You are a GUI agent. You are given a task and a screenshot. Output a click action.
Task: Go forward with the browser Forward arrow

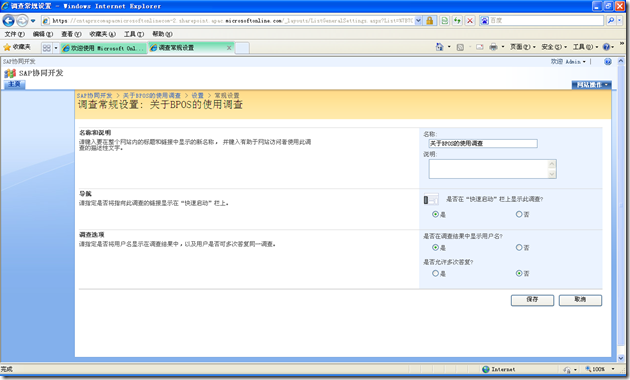pyautogui.click(x=22, y=20)
